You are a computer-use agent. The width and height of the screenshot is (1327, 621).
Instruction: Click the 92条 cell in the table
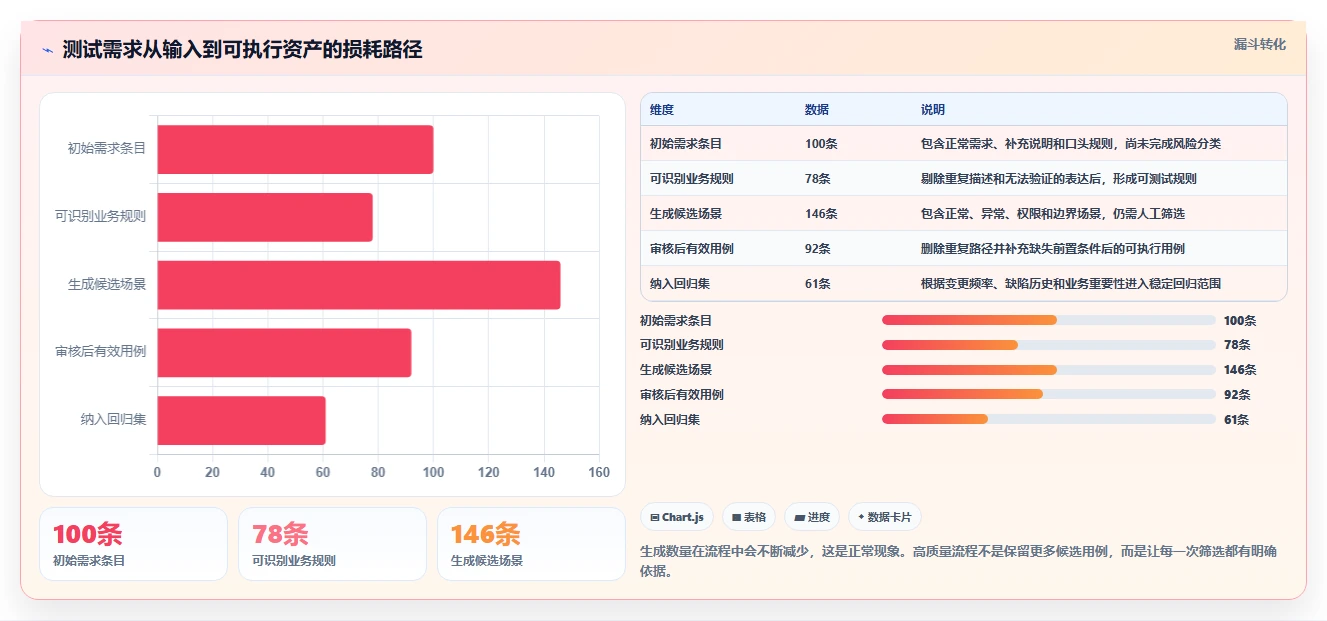818,249
